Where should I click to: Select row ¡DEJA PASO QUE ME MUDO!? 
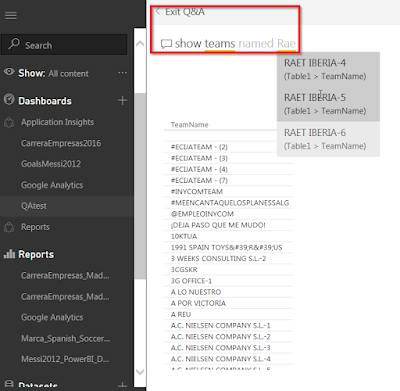click(x=228, y=225)
